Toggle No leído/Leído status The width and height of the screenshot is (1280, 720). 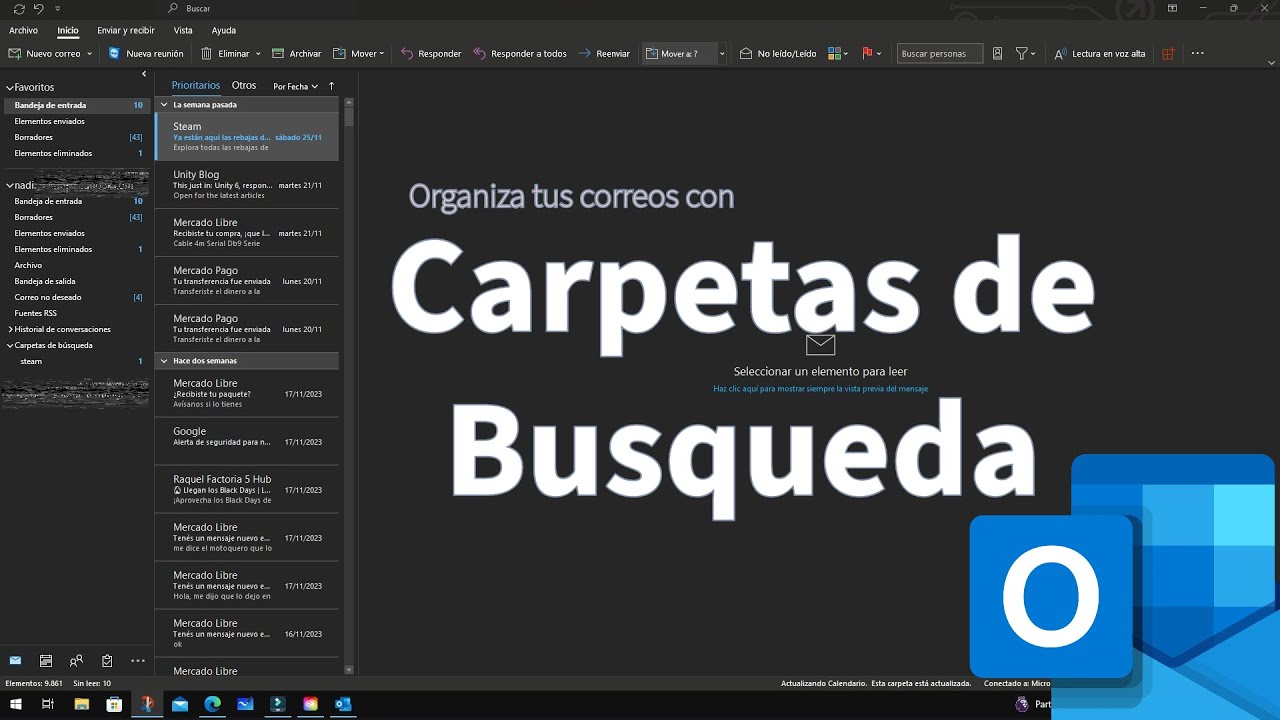coord(778,54)
